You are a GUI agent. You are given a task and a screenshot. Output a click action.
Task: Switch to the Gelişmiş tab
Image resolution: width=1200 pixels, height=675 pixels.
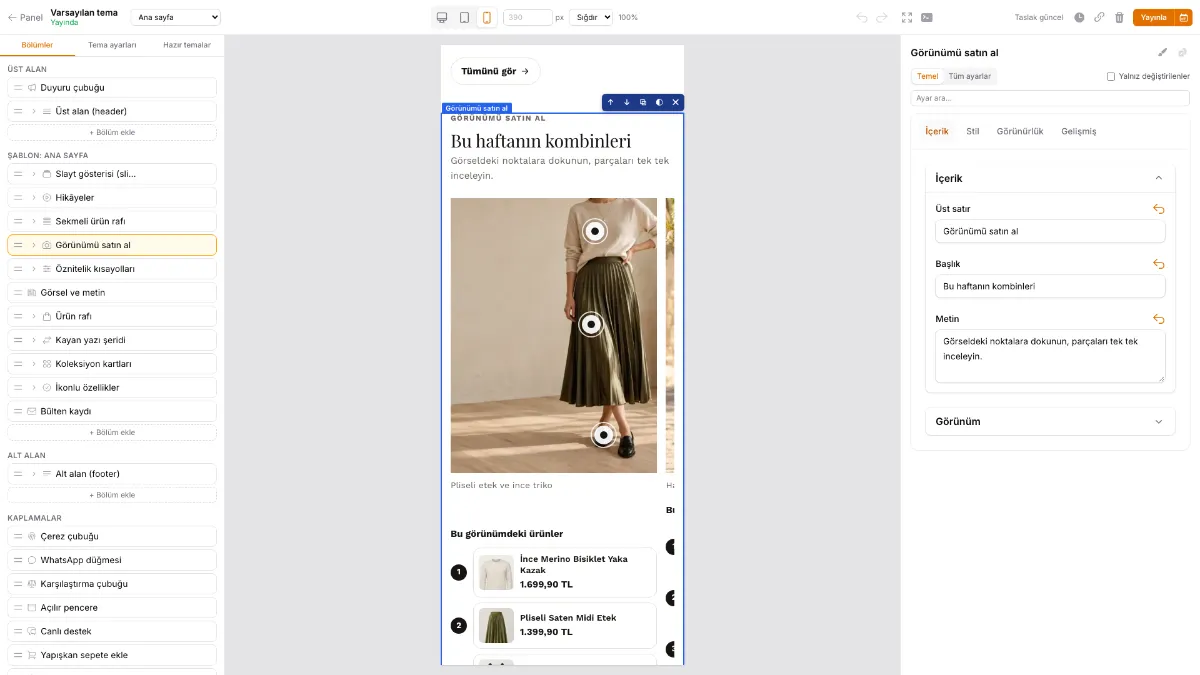pos(1079,131)
